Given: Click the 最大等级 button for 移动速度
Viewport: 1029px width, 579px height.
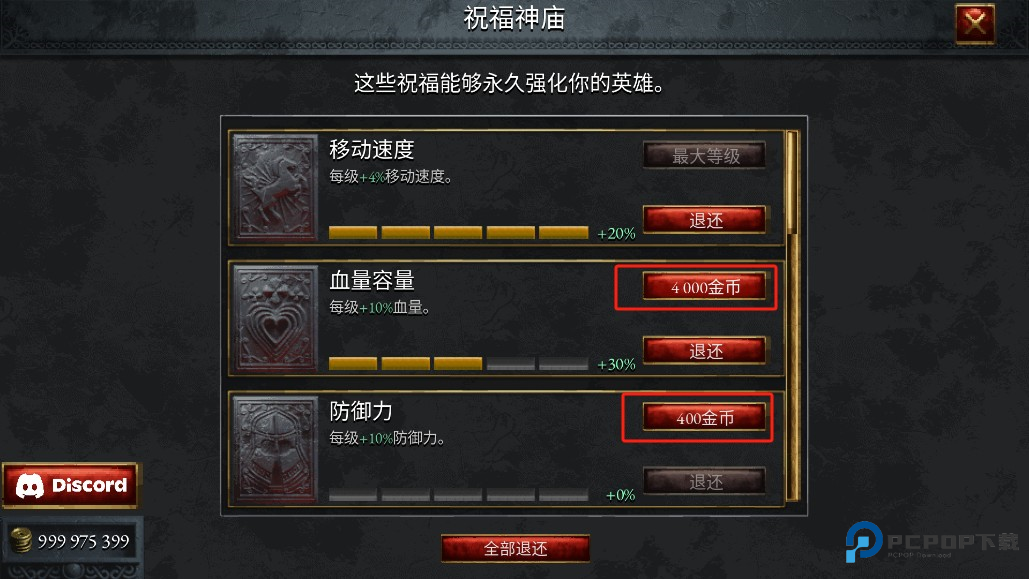Looking at the screenshot, I should point(705,156).
